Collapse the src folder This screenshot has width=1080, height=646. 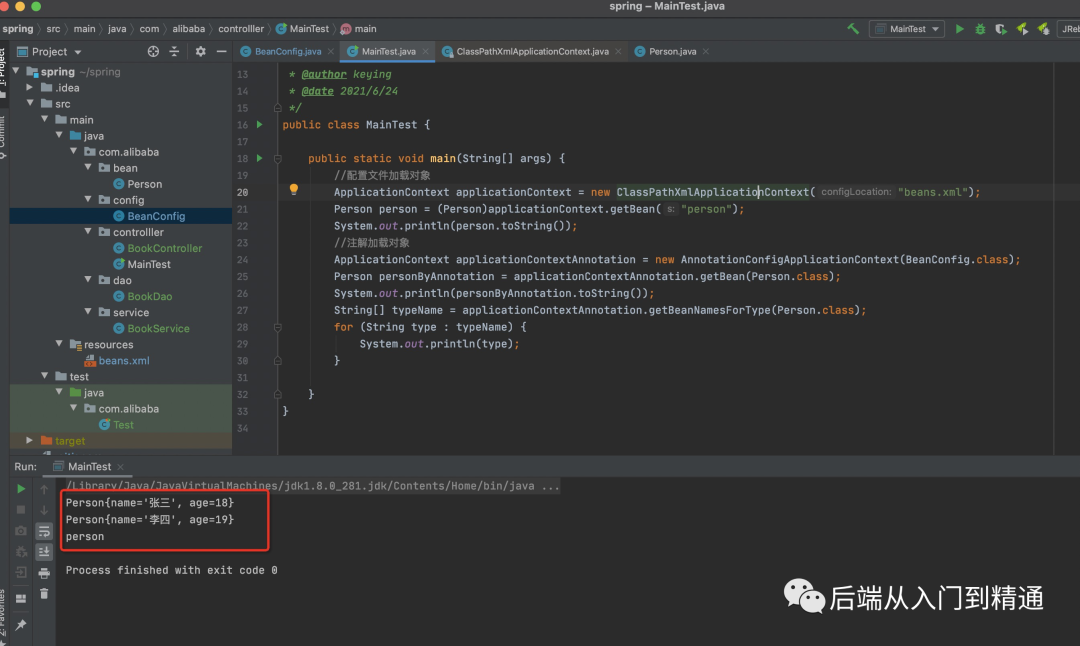point(30,103)
